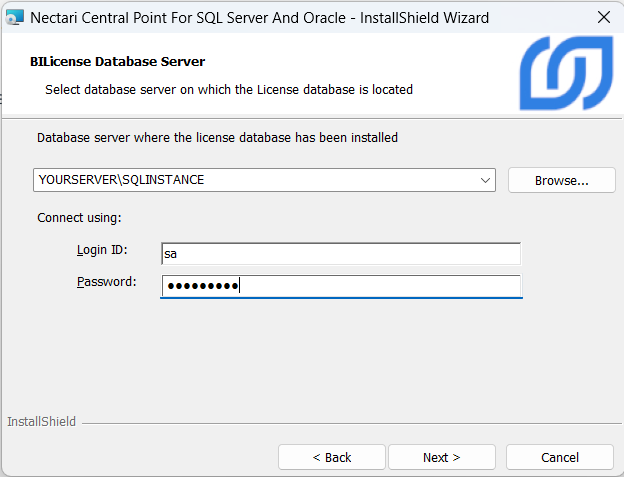
Task: Click the "Connect using:" text
Action: (79, 217)
